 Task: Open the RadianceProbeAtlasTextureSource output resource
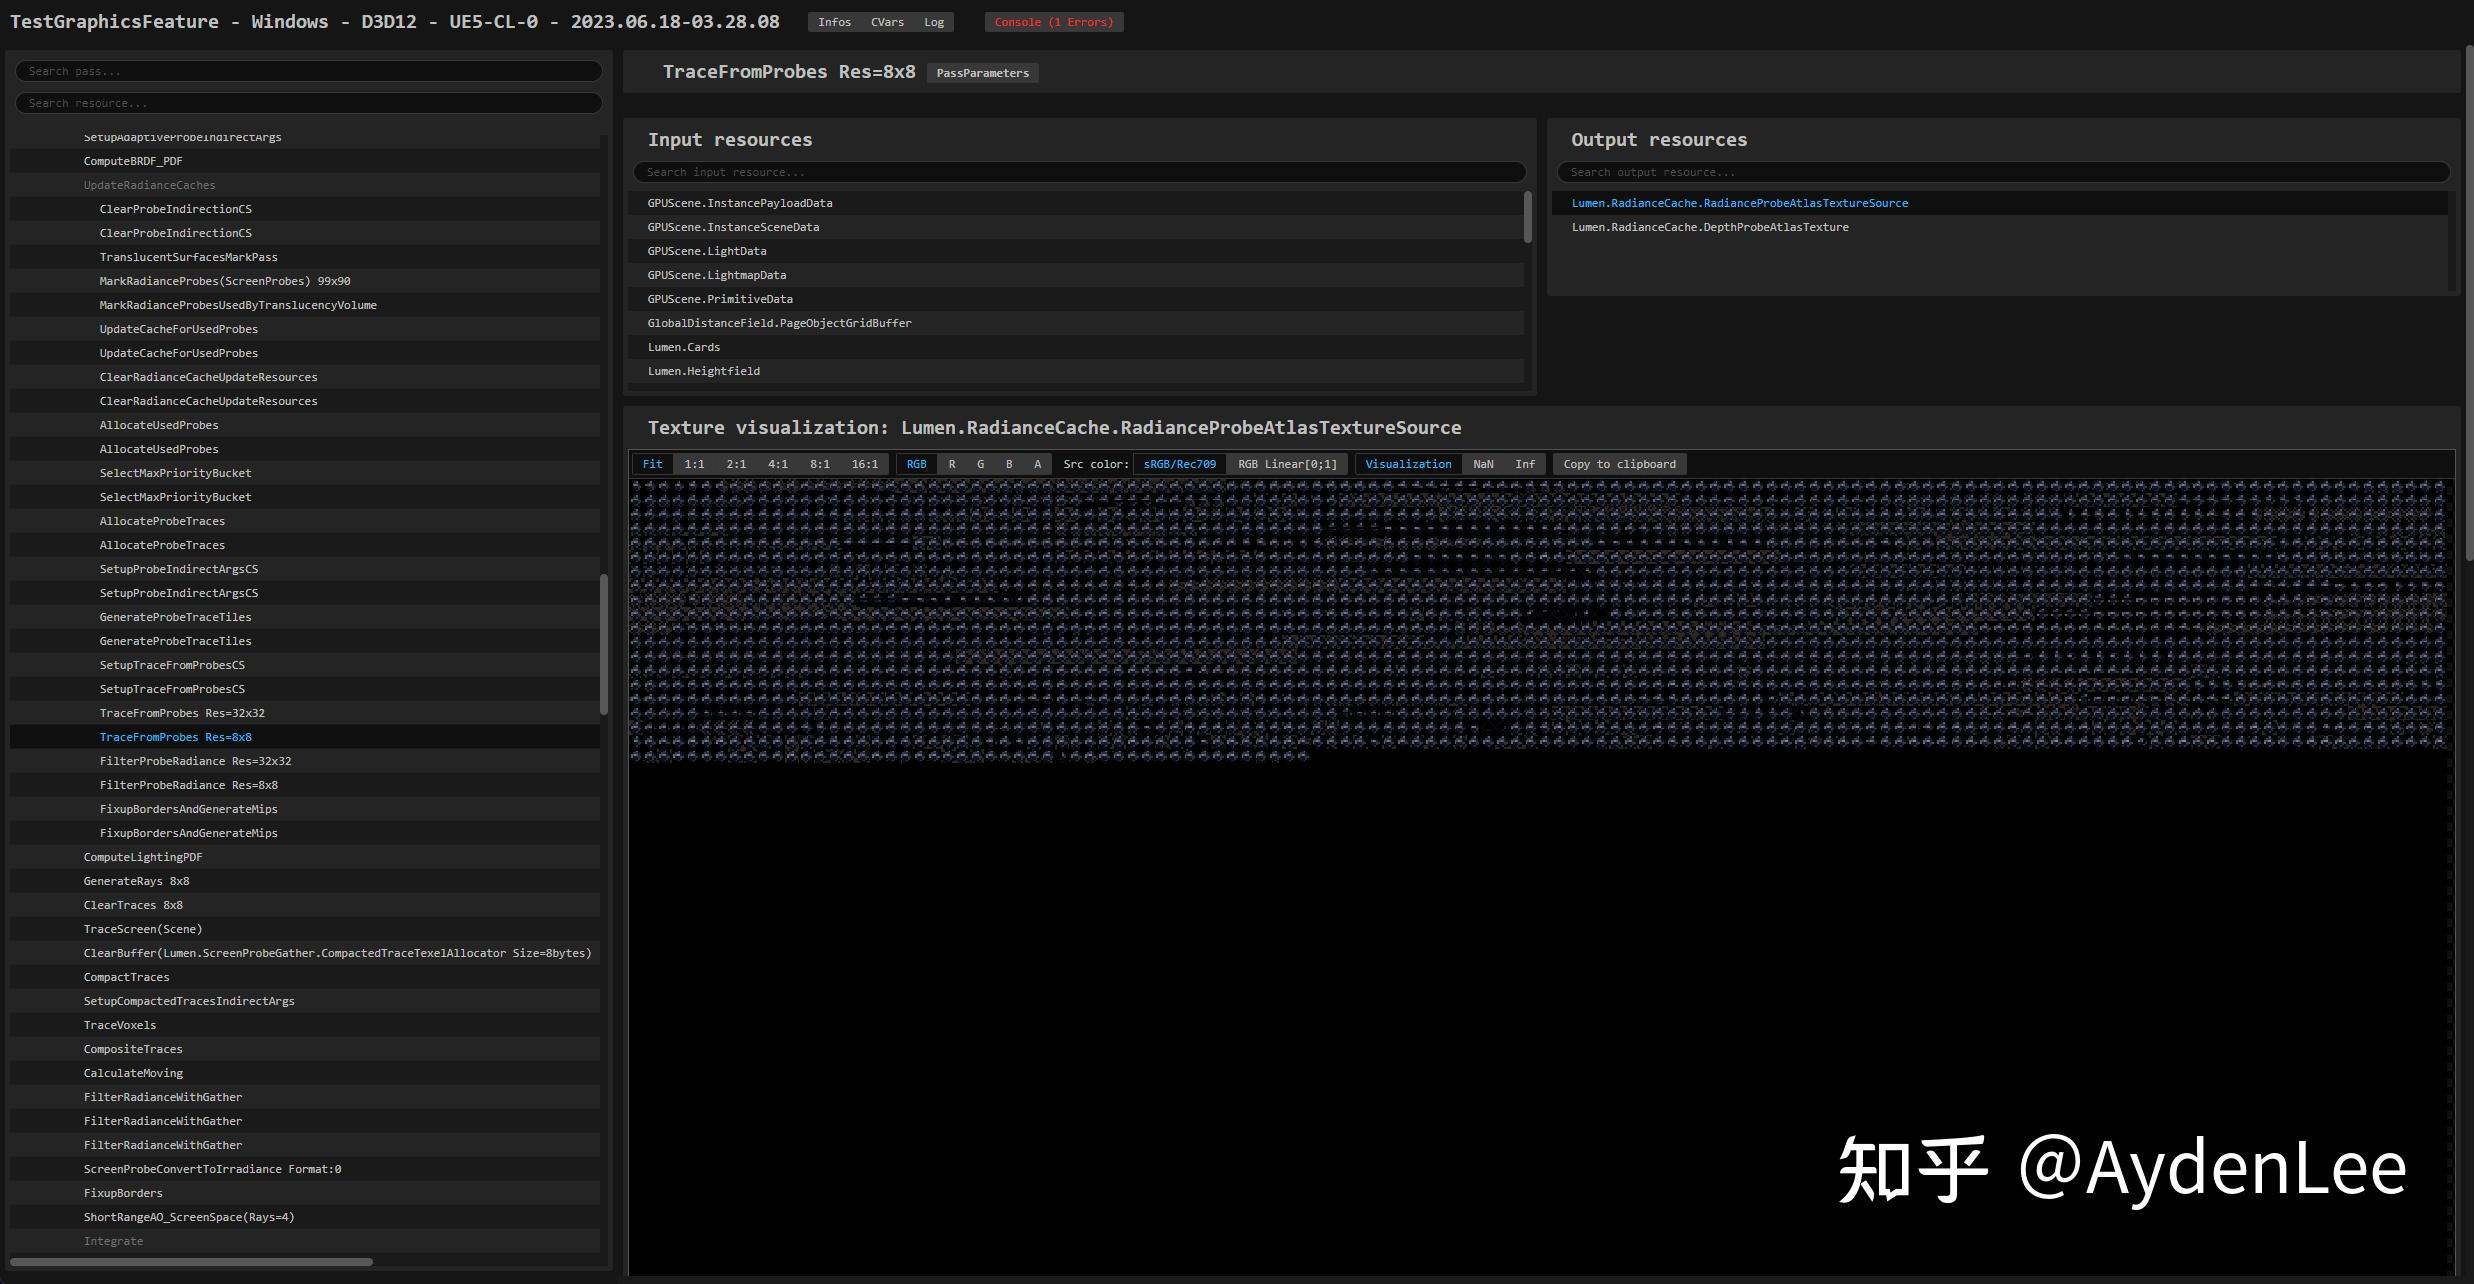1740,202
